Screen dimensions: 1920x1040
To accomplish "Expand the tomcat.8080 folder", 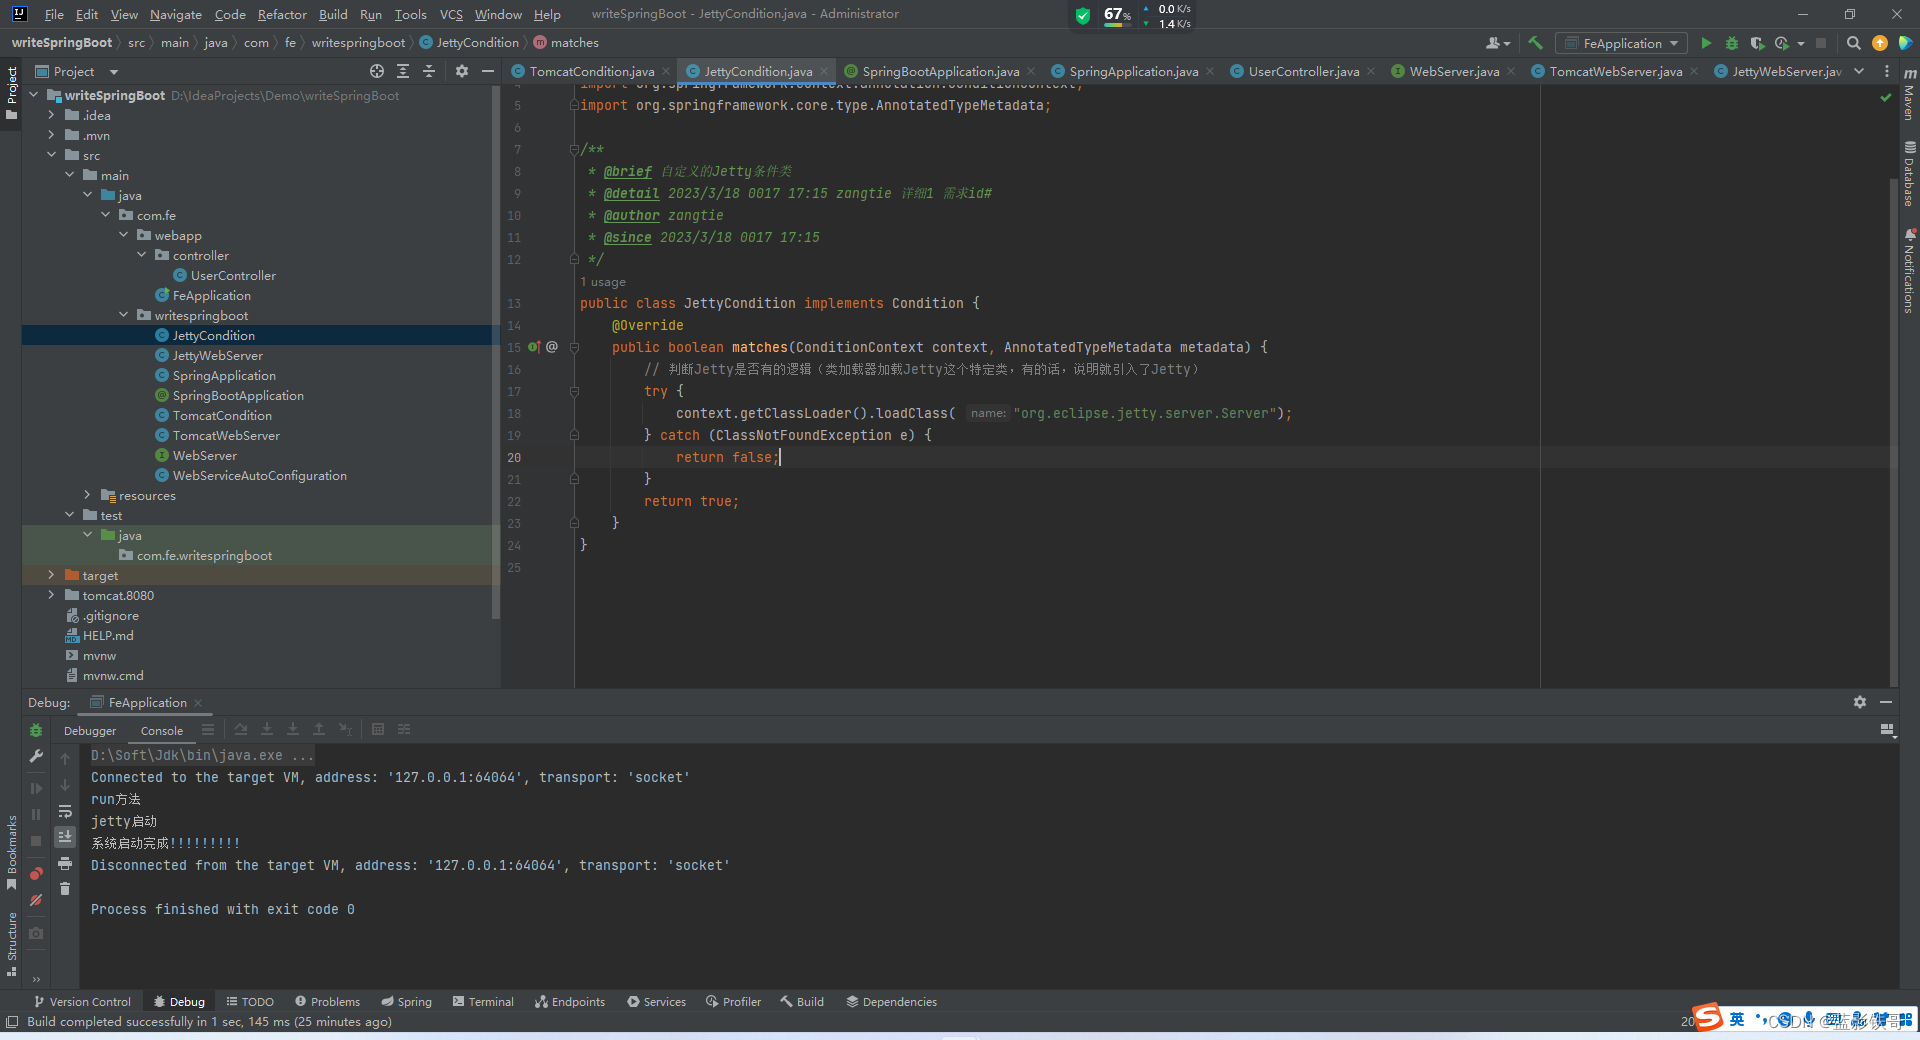I will [x=51, y=595].
